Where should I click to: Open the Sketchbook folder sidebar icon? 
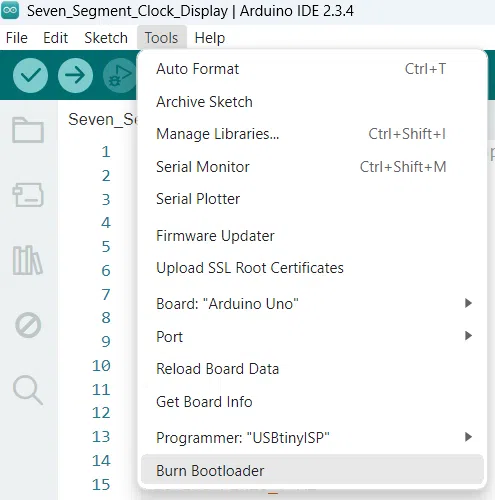click(x=28, y=130)
